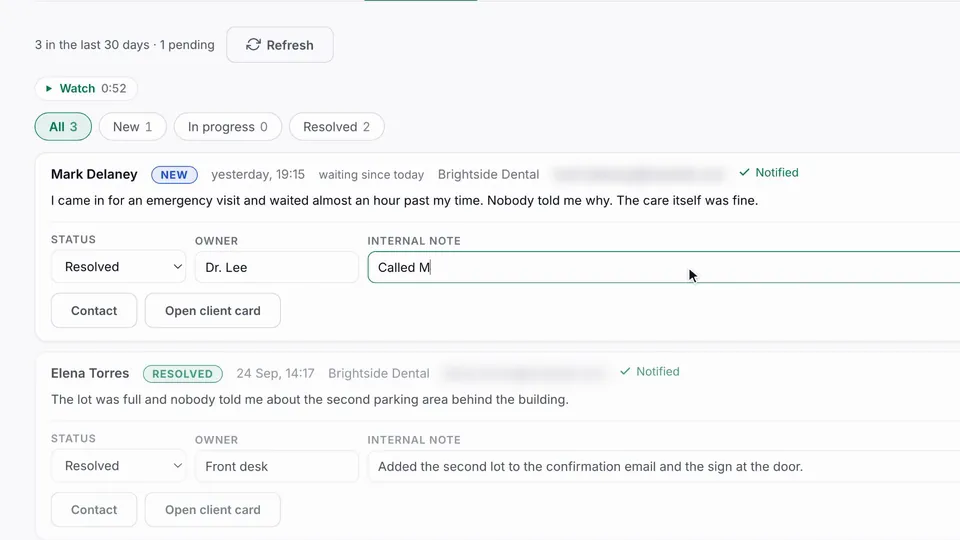Open Elena Torres's Status dropdown
The width and height of the screenshot is (960, 540).
118,466
